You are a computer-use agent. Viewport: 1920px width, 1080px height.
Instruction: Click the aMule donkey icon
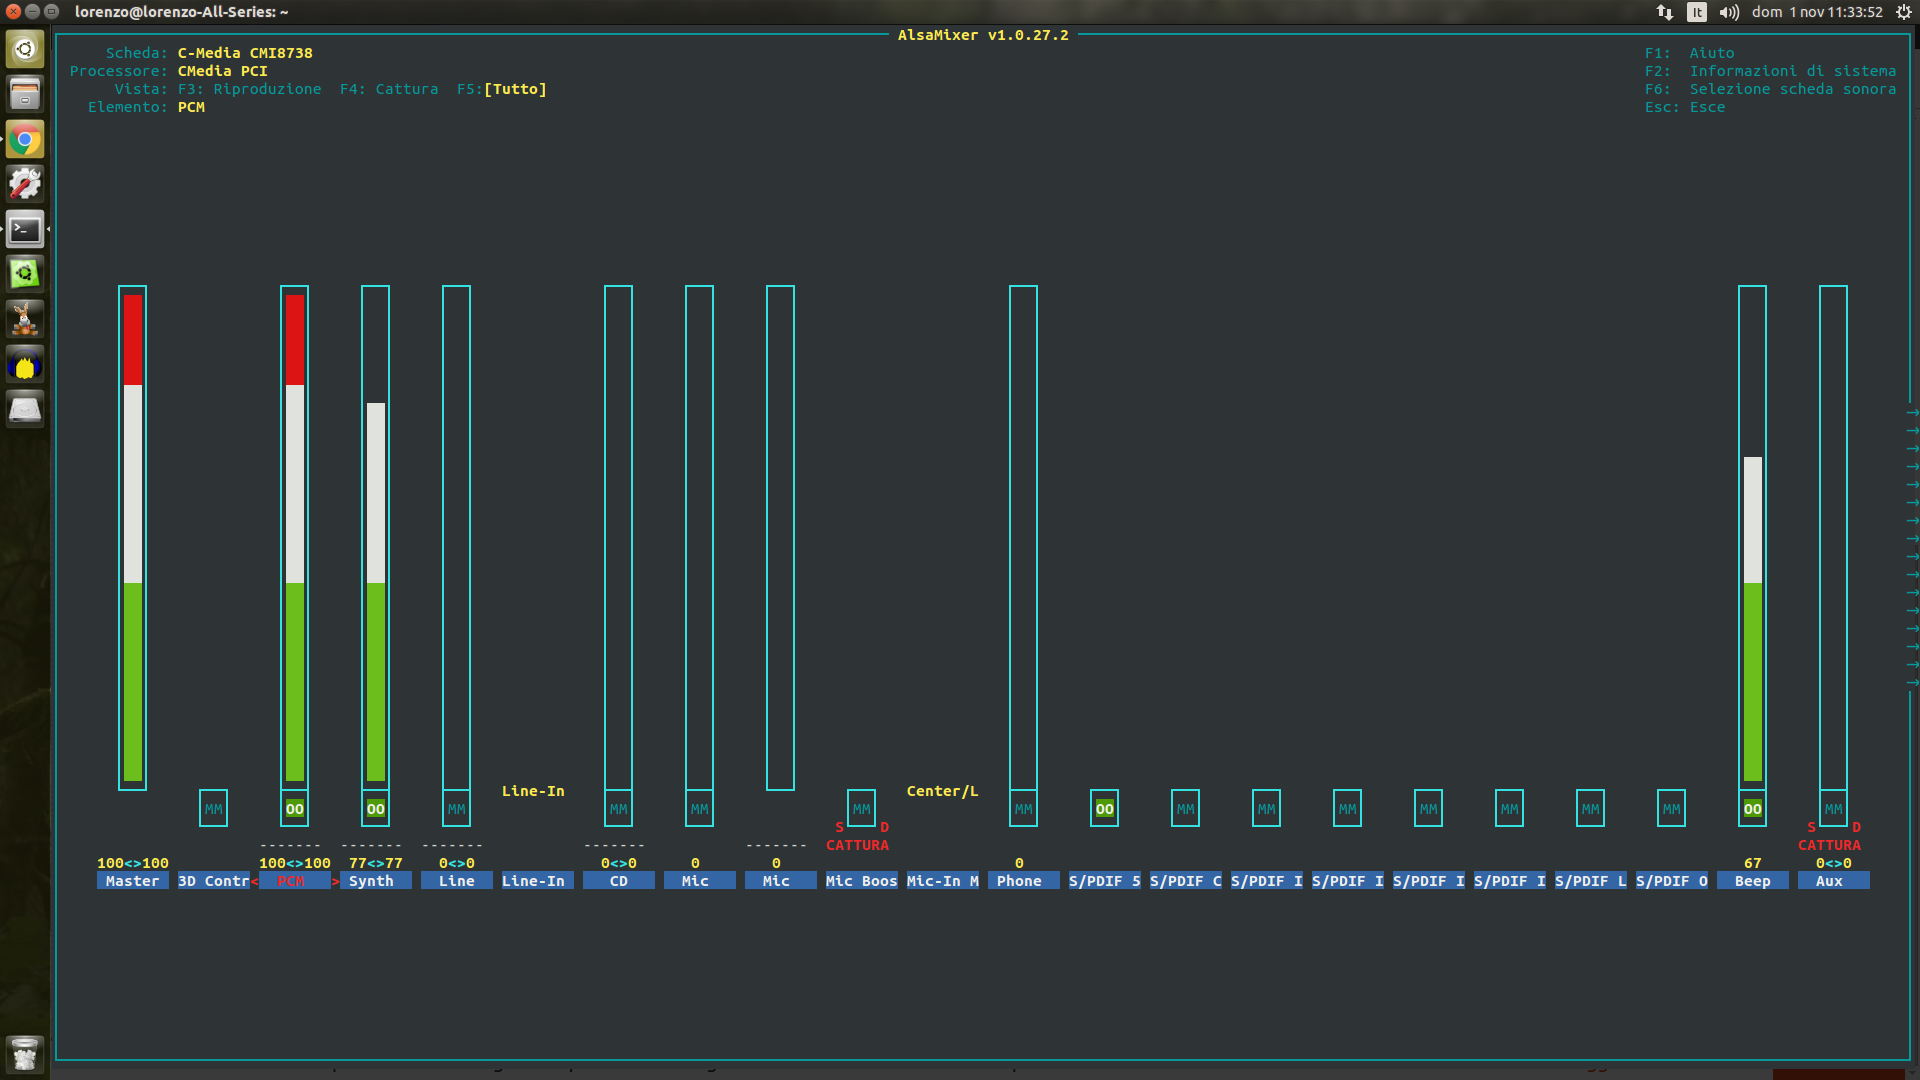pyautogui.click(x=25, y=320)
